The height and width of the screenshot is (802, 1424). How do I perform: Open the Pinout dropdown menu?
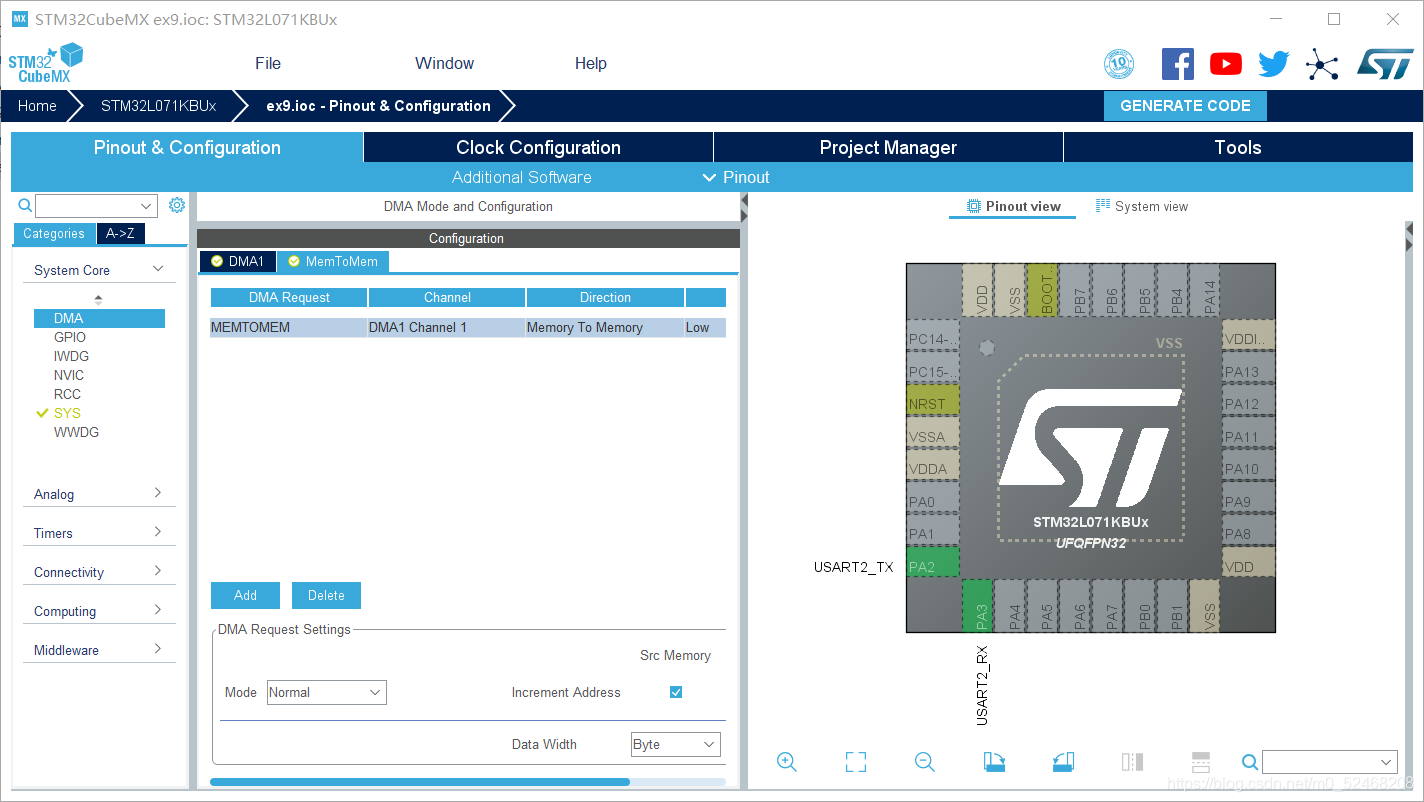click(736, 177)
